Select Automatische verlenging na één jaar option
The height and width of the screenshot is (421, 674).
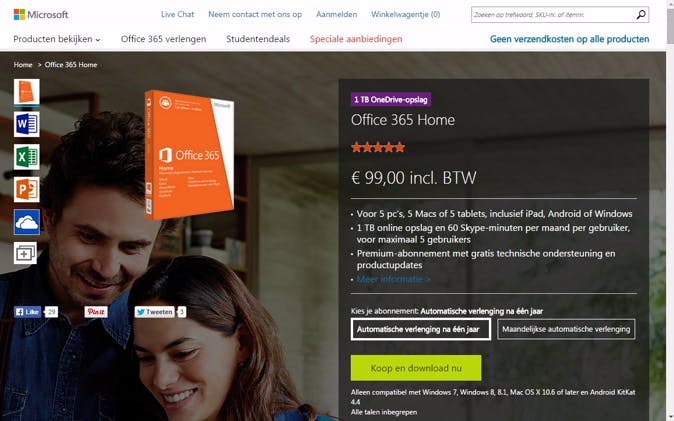pyautogui.click(x=420, y=329)
